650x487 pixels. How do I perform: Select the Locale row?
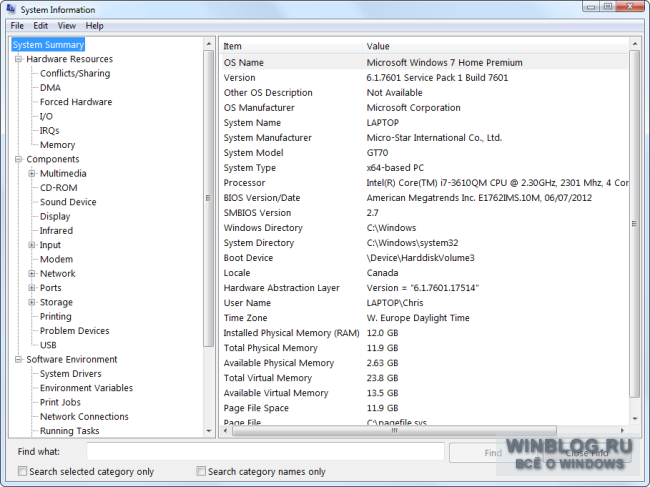pos(424,273)
